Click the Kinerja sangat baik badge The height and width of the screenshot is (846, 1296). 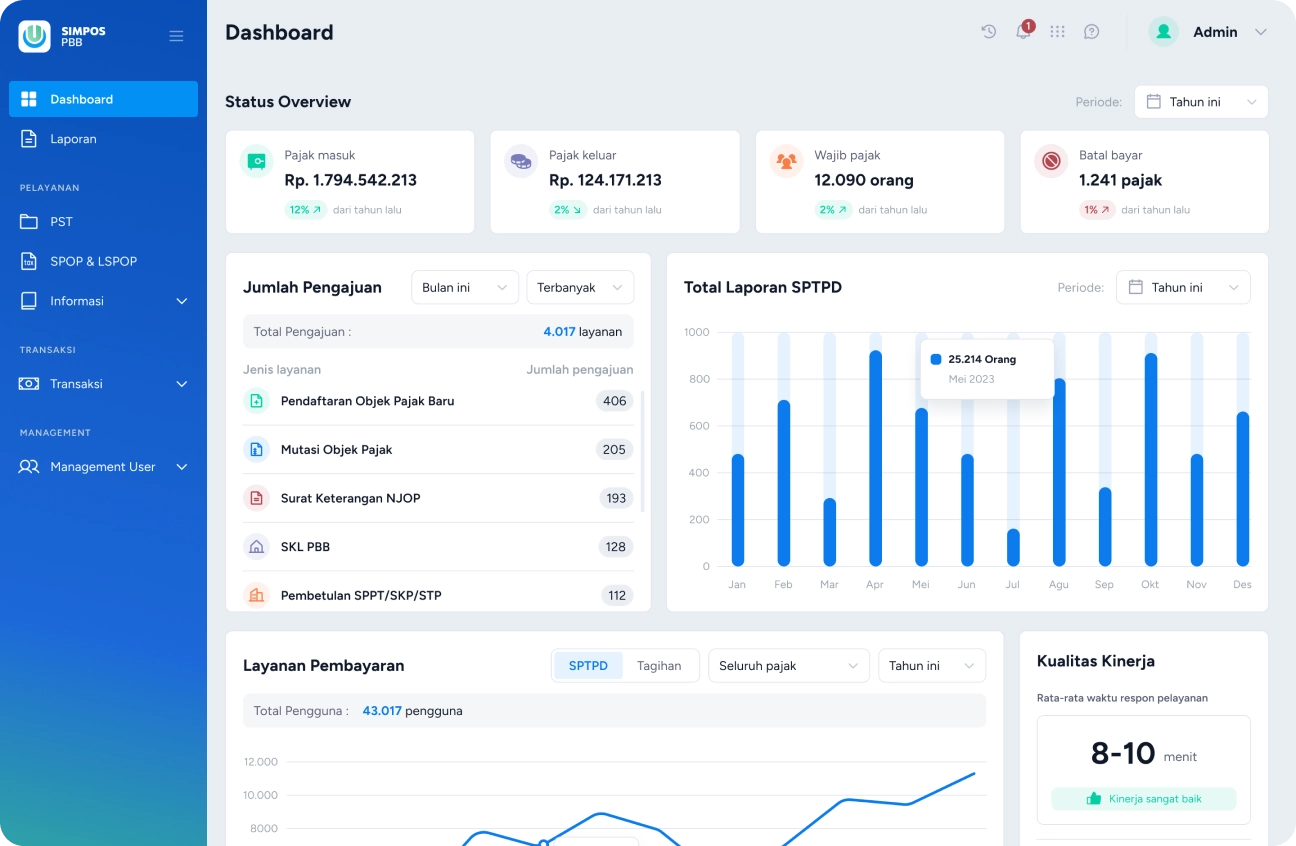click(x=1144, y=799)
